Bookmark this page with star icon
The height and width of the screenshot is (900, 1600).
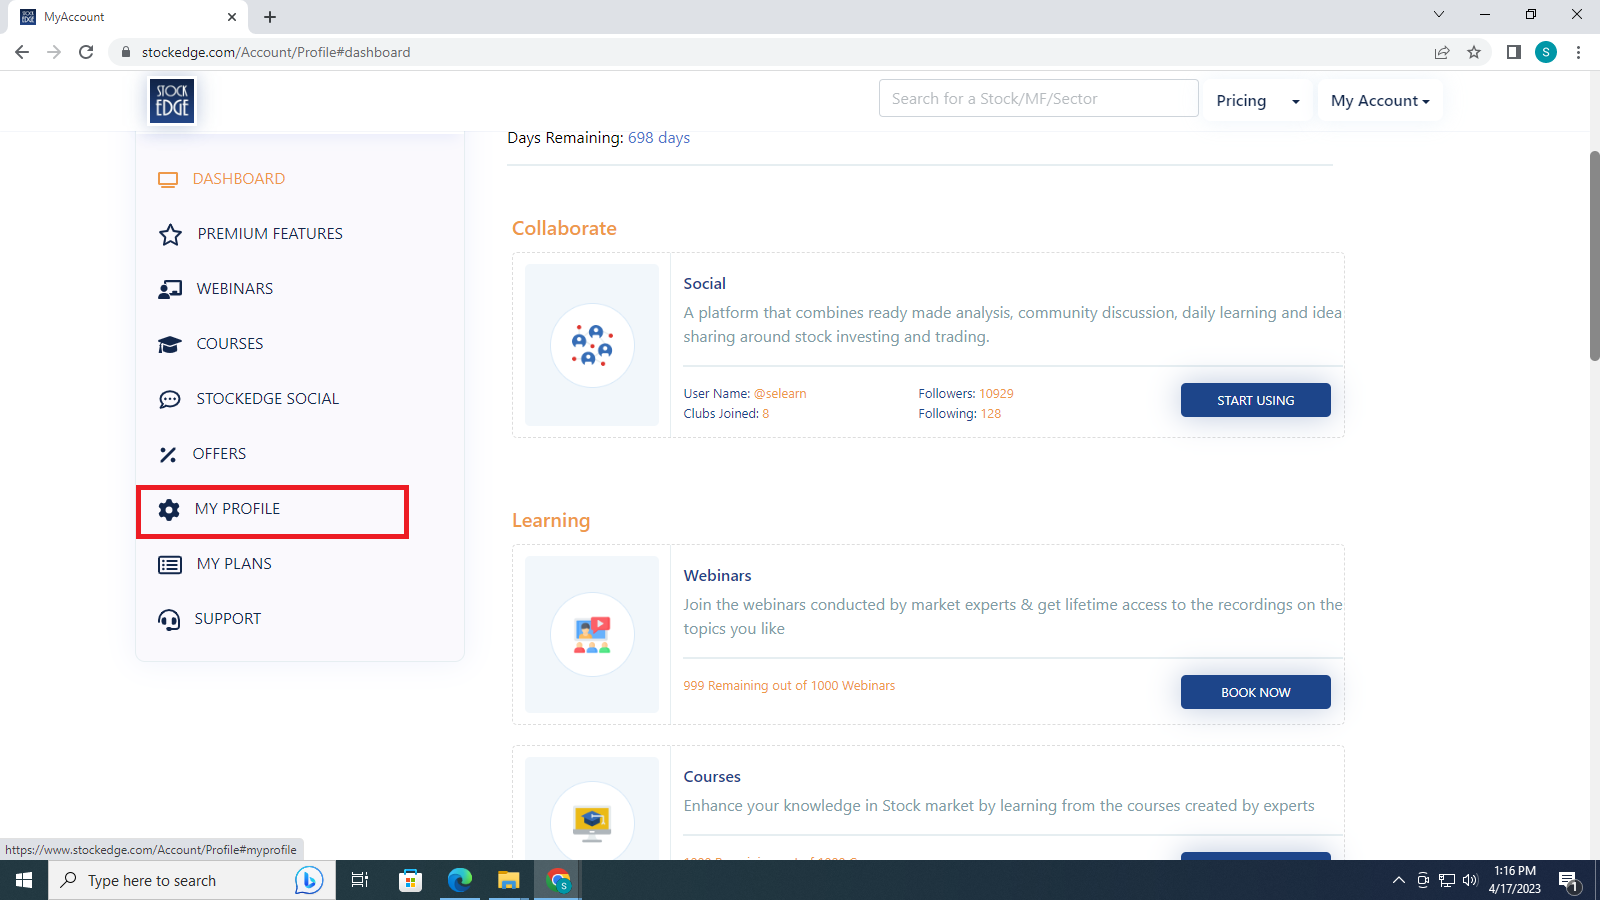pos(1474,52)
